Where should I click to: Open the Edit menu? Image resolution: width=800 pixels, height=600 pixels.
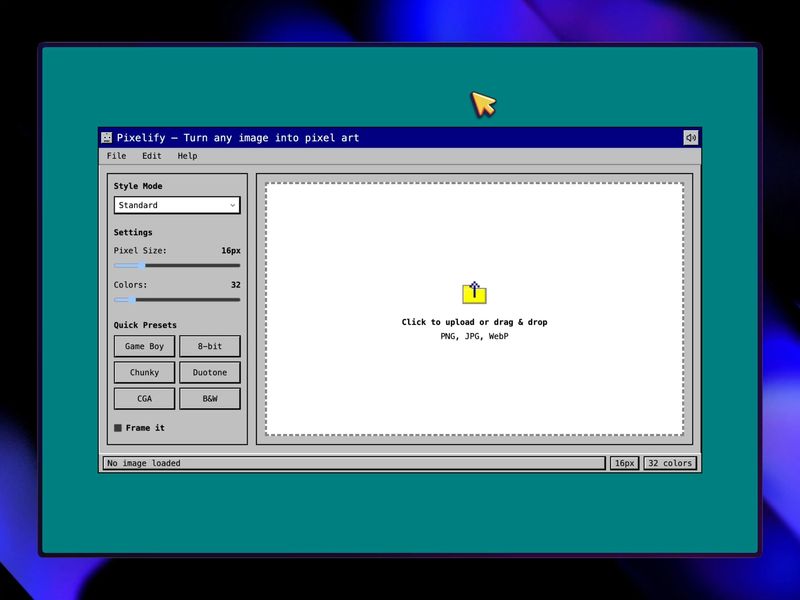[151, 156]
